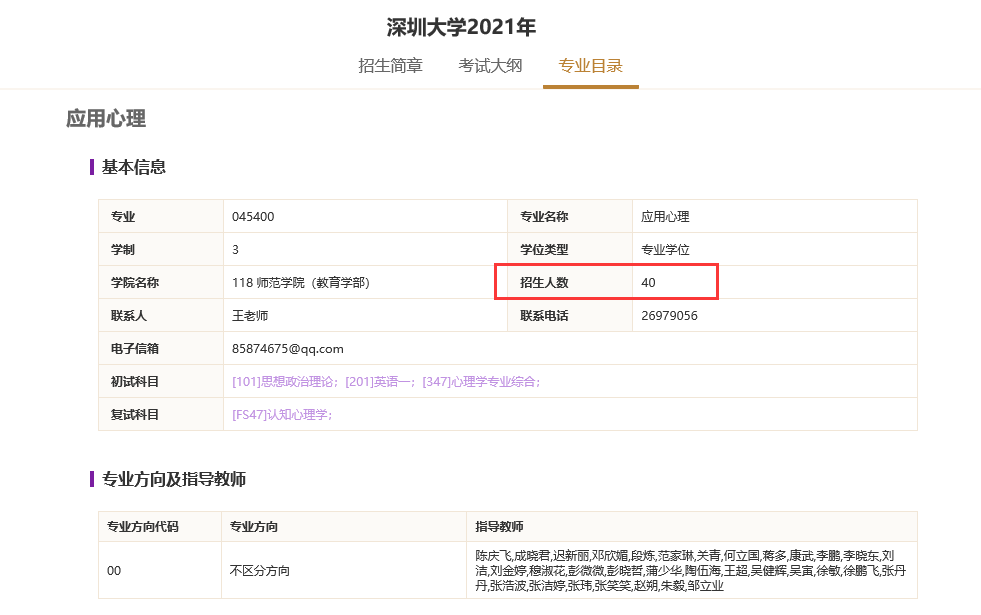This screenshot has height=615, width=981.
Task: Open the [101]思想政治理论 subject link
Action: point(284,382)
